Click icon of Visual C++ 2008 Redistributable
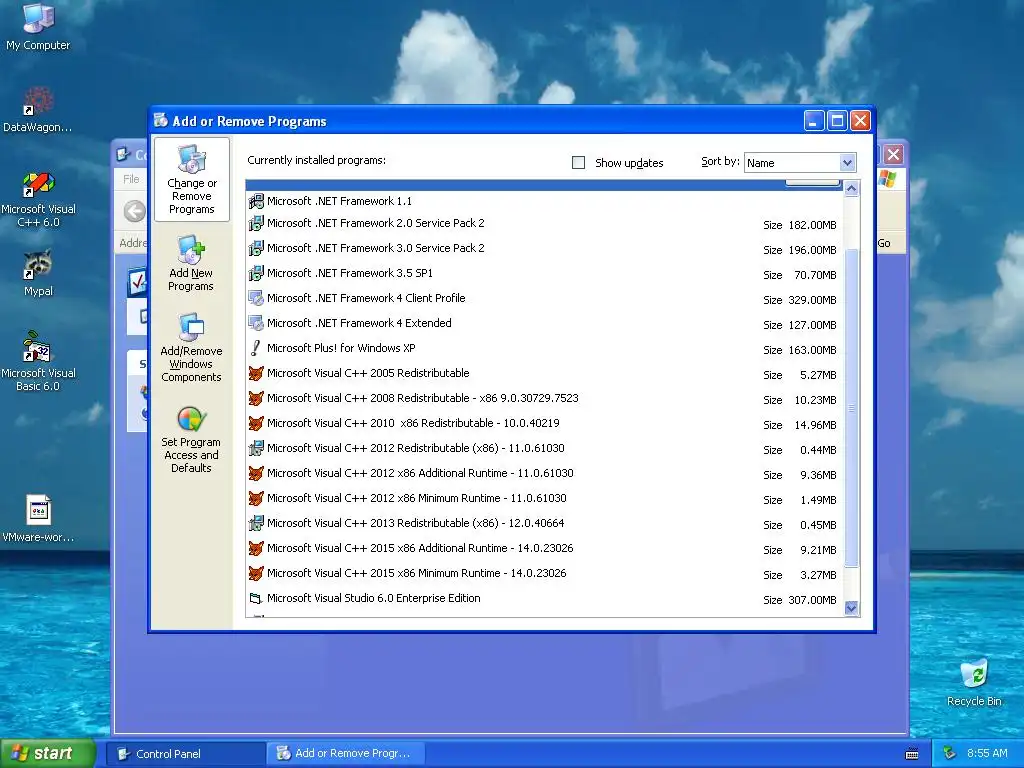 256,398
